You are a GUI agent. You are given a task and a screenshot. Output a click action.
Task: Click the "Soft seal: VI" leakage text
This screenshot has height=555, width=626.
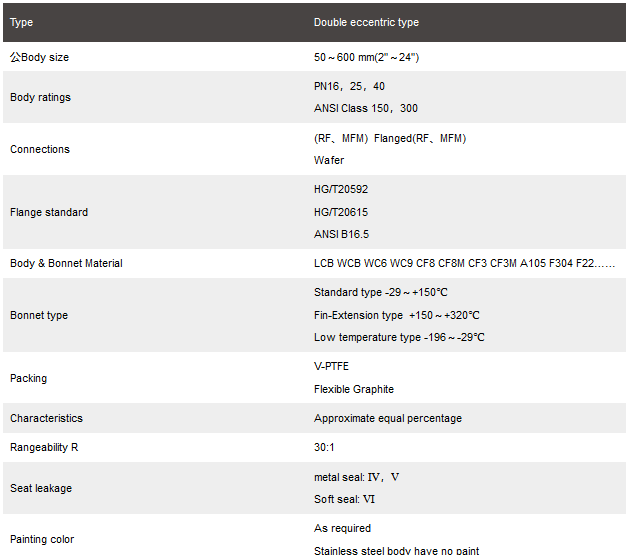[x=344, y=499]
